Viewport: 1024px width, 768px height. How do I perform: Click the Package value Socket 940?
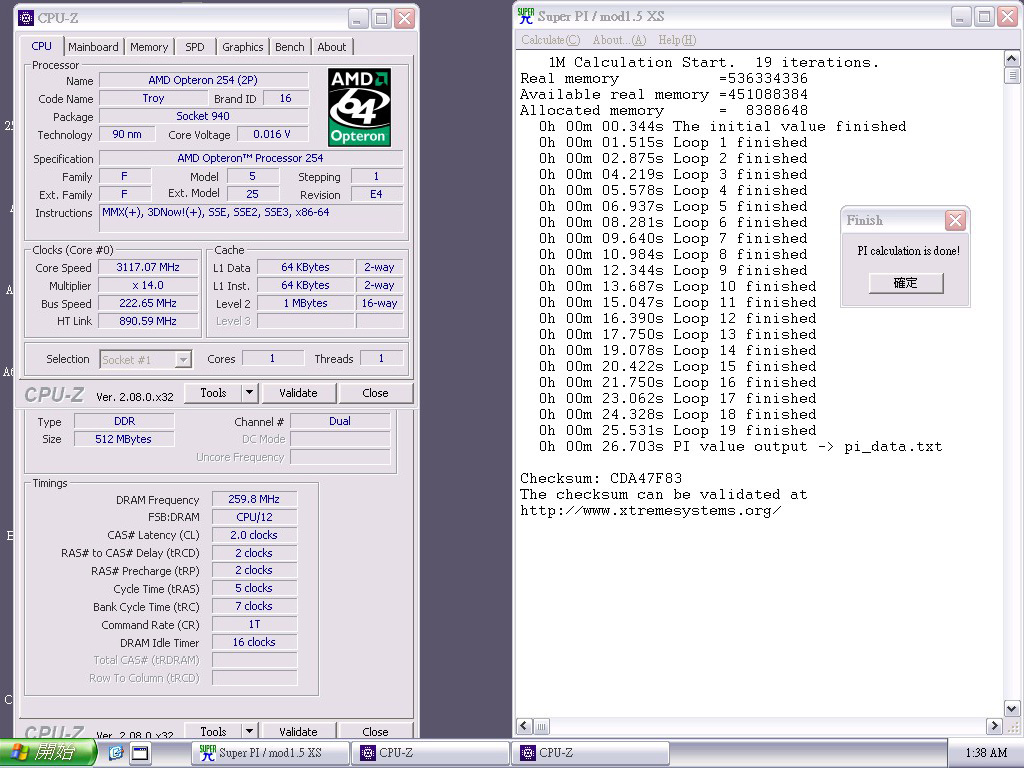[x=203, y=116]
